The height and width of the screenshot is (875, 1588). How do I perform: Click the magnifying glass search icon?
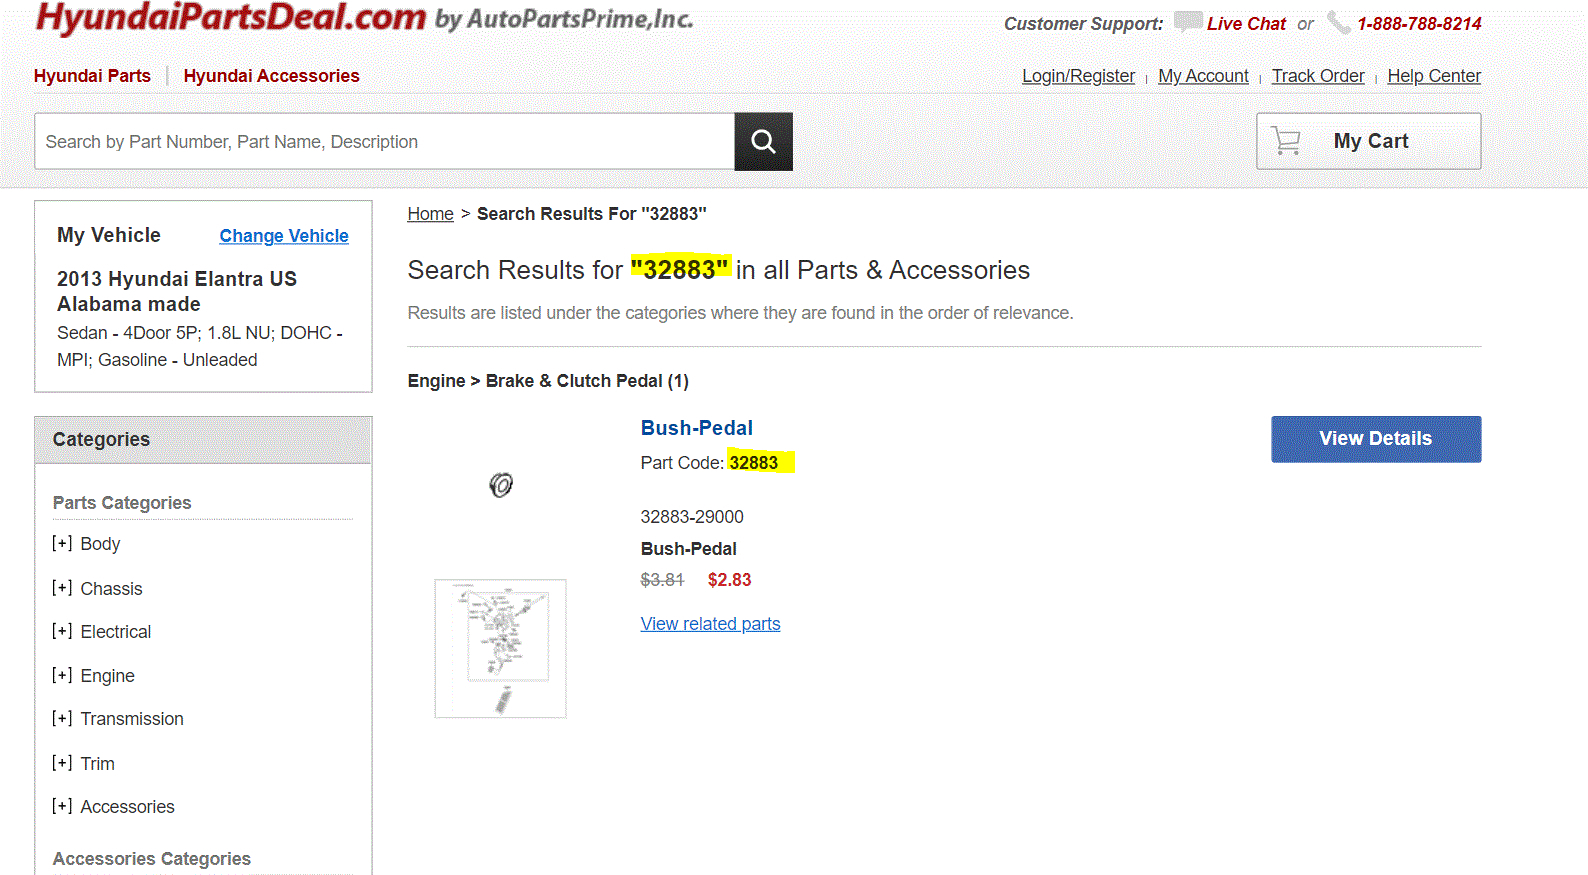tap(763, 141)
